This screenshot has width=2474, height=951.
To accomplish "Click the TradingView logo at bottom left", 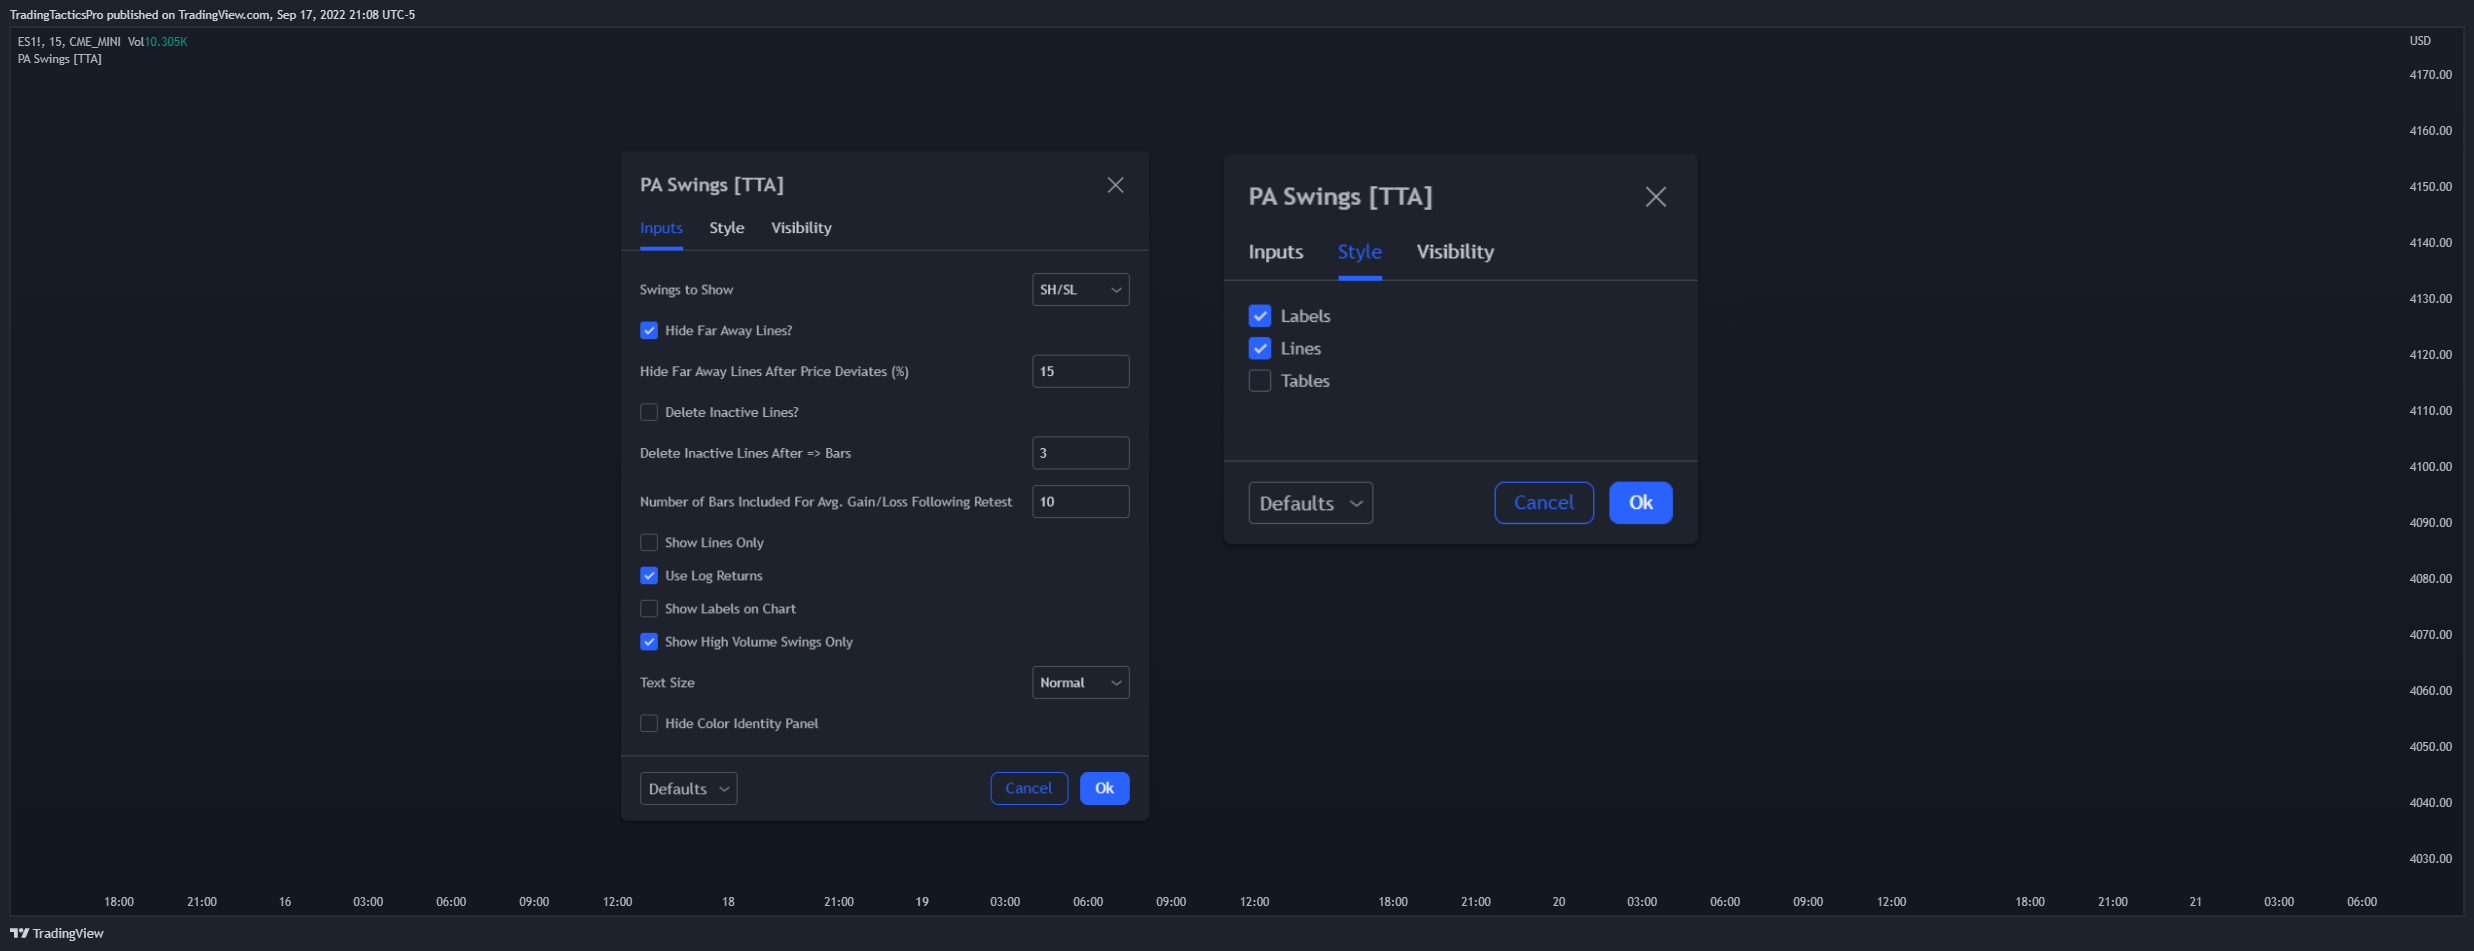I will click(x=57, y=933).
